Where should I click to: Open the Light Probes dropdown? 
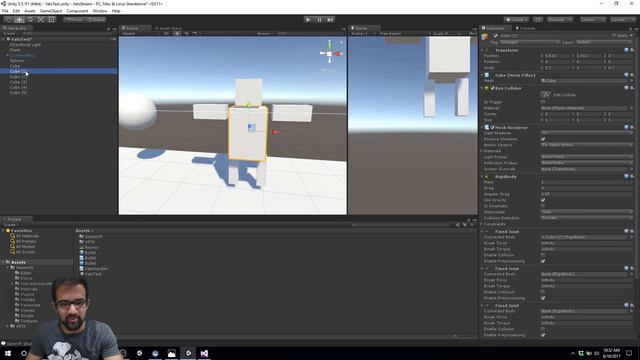(586, 157)
